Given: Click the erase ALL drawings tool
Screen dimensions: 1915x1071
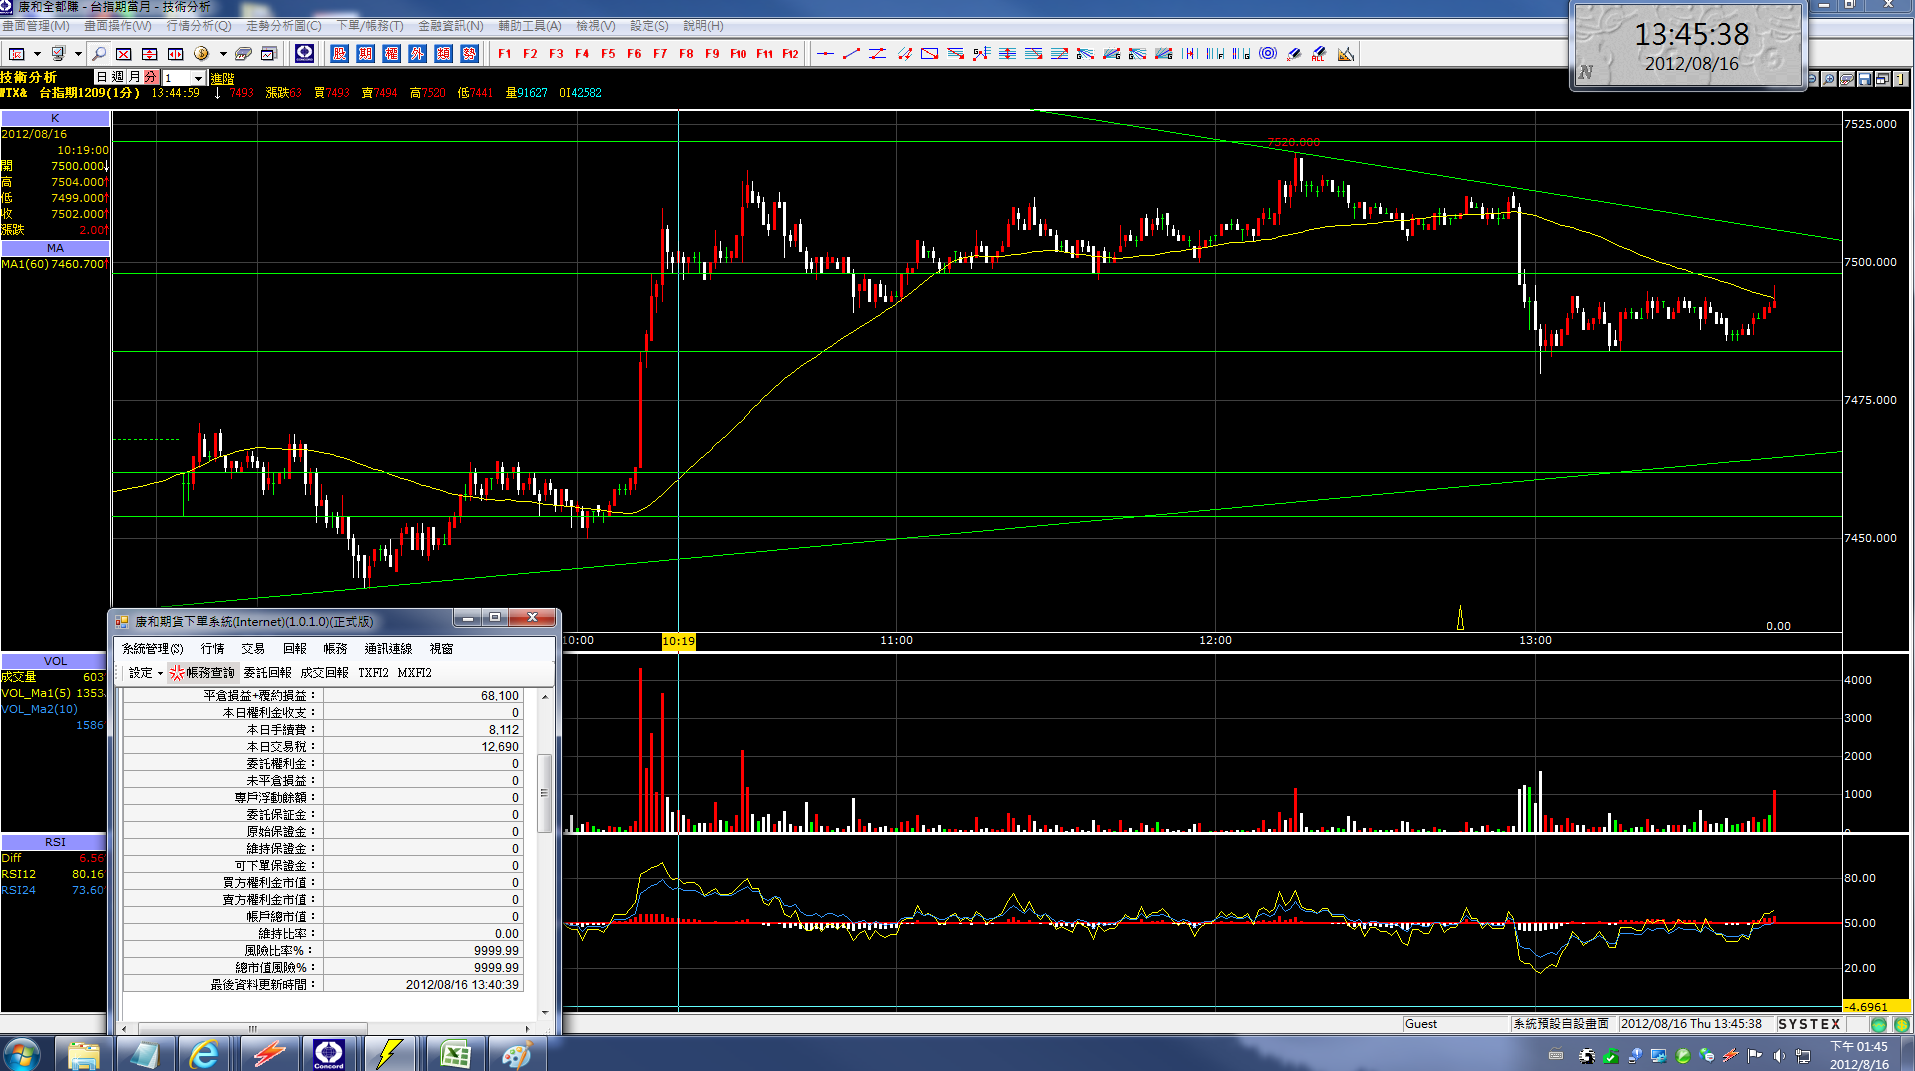Looking at the screenshot, I should (1320, 54).
